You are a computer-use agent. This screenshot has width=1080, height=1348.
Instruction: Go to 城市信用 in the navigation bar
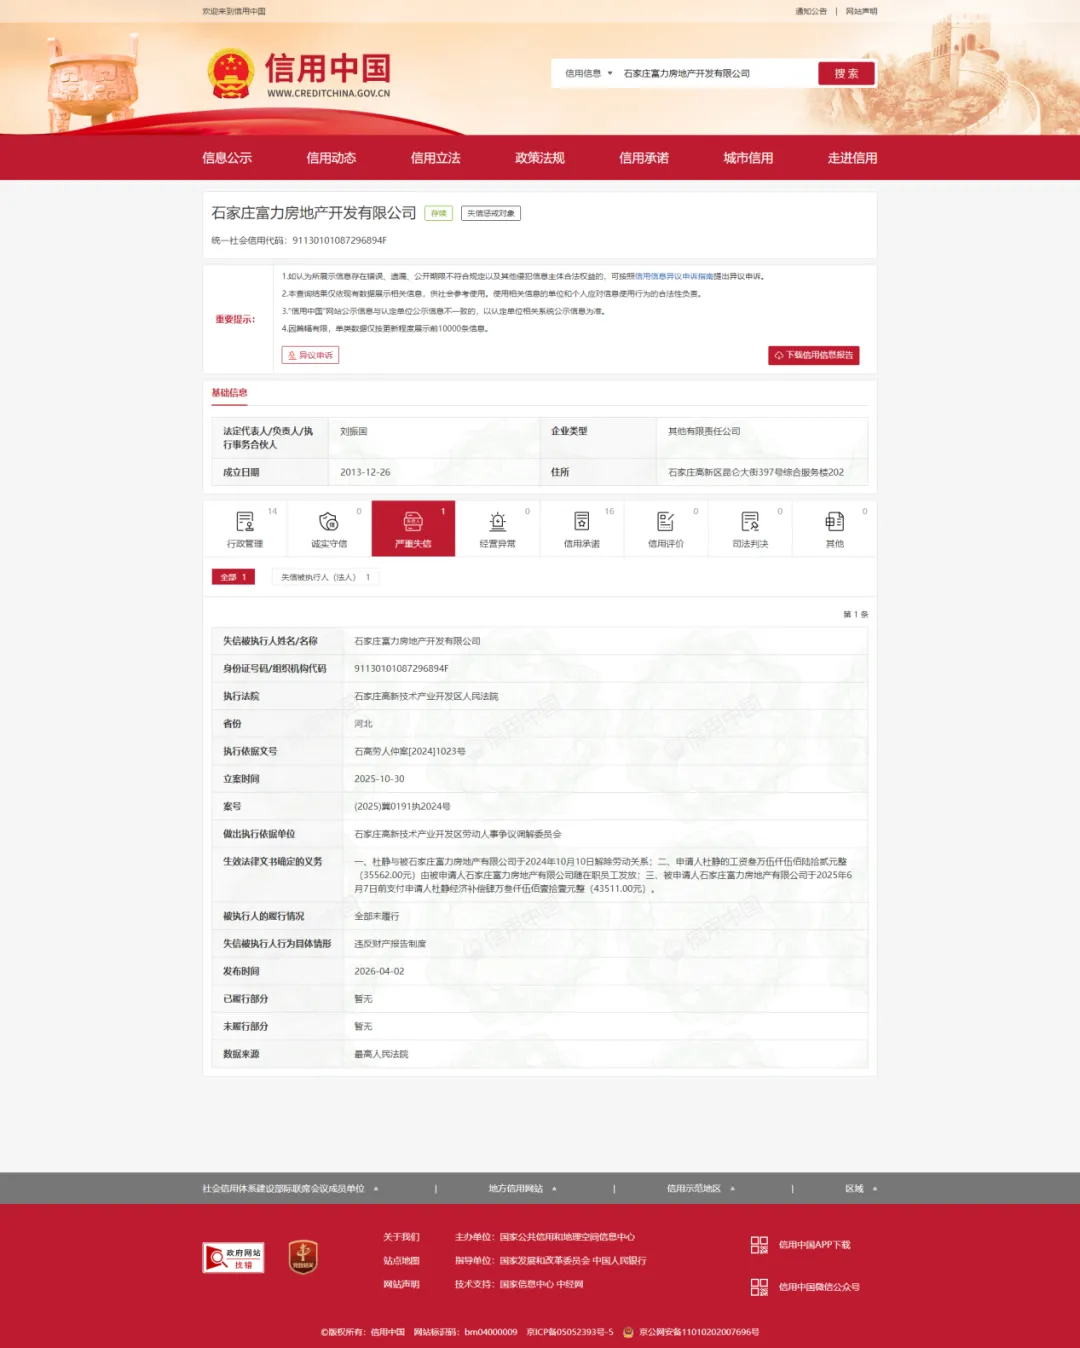pos(748,158)
